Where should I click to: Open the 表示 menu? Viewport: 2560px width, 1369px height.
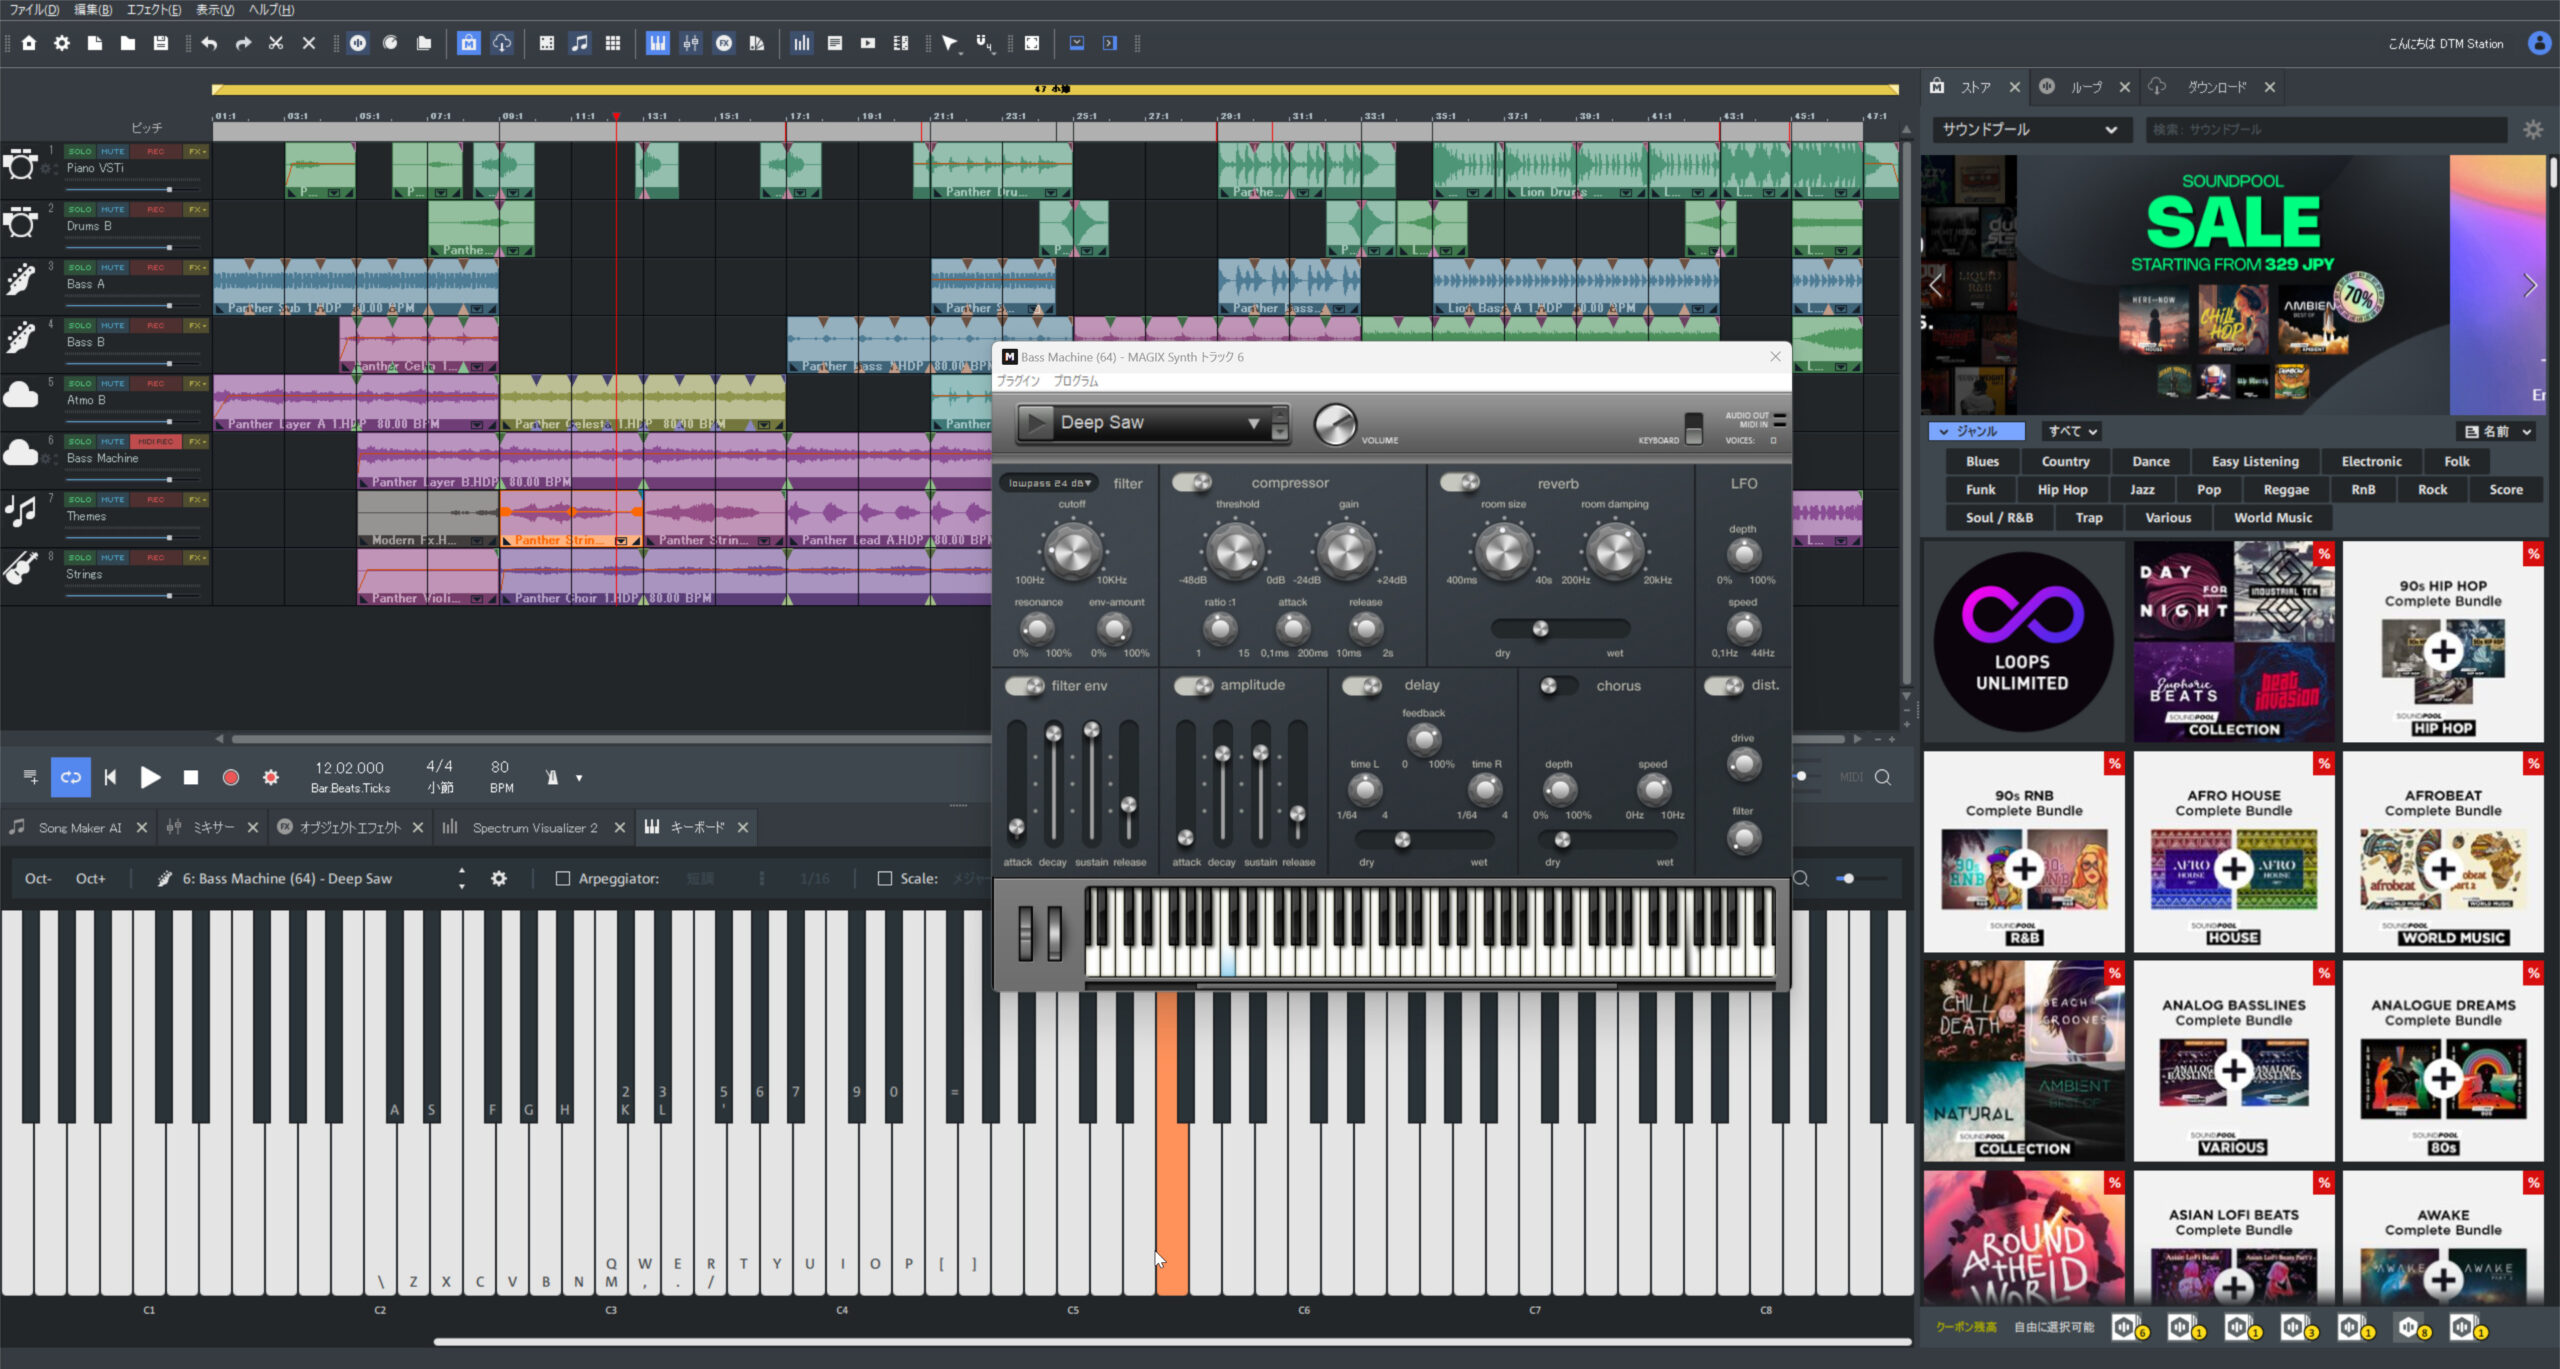[214, 10]
